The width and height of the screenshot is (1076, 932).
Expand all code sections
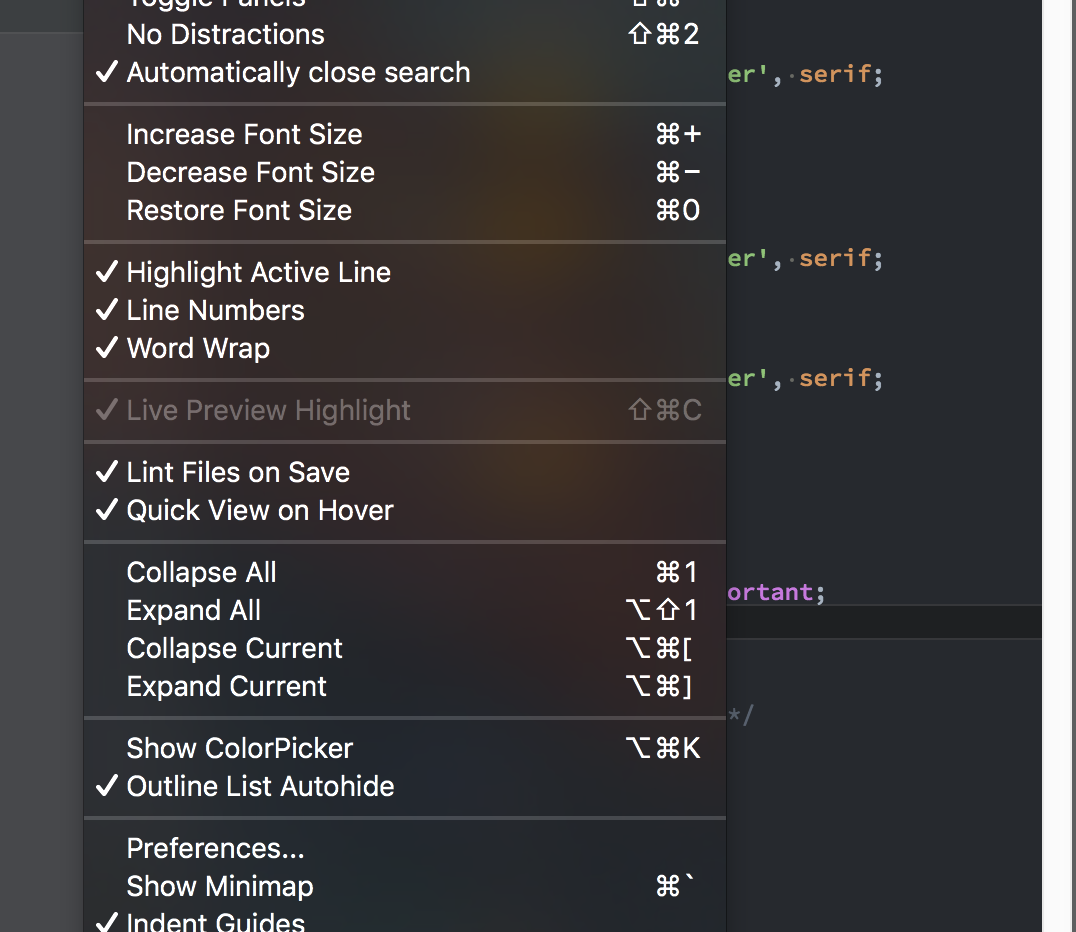point(193,610)
